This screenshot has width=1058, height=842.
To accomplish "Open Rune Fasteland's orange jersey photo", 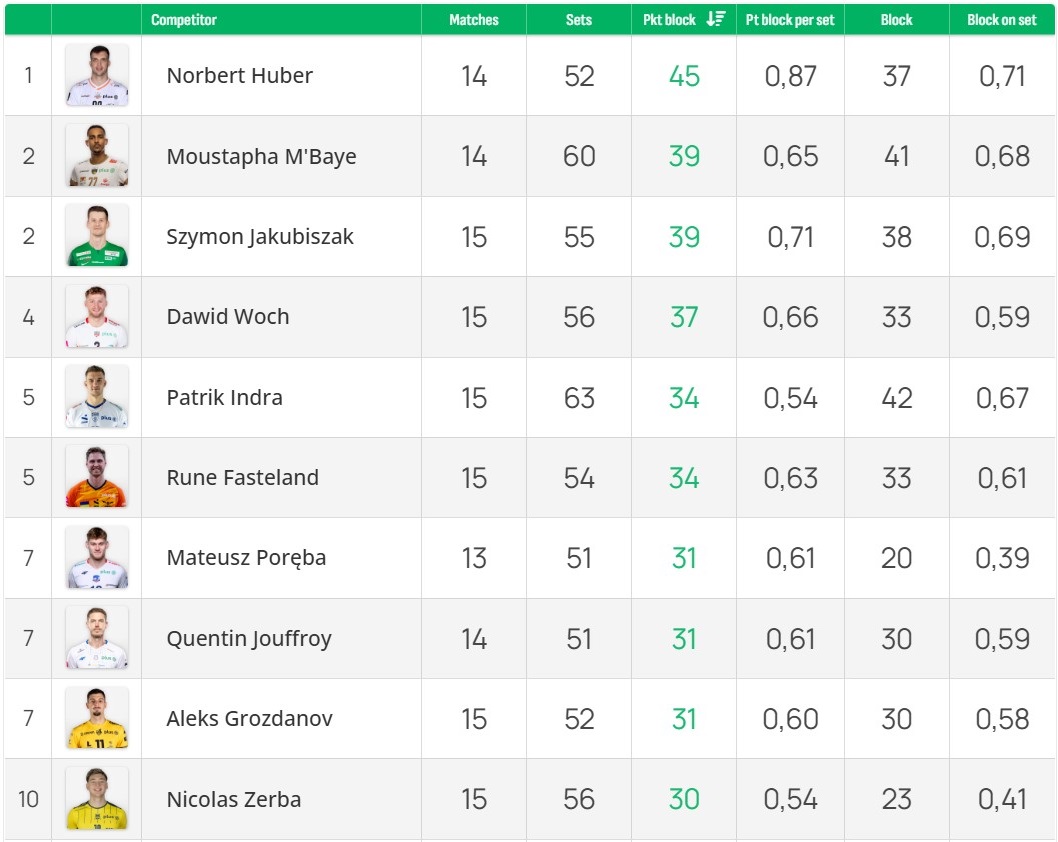I will click(97, 477).
